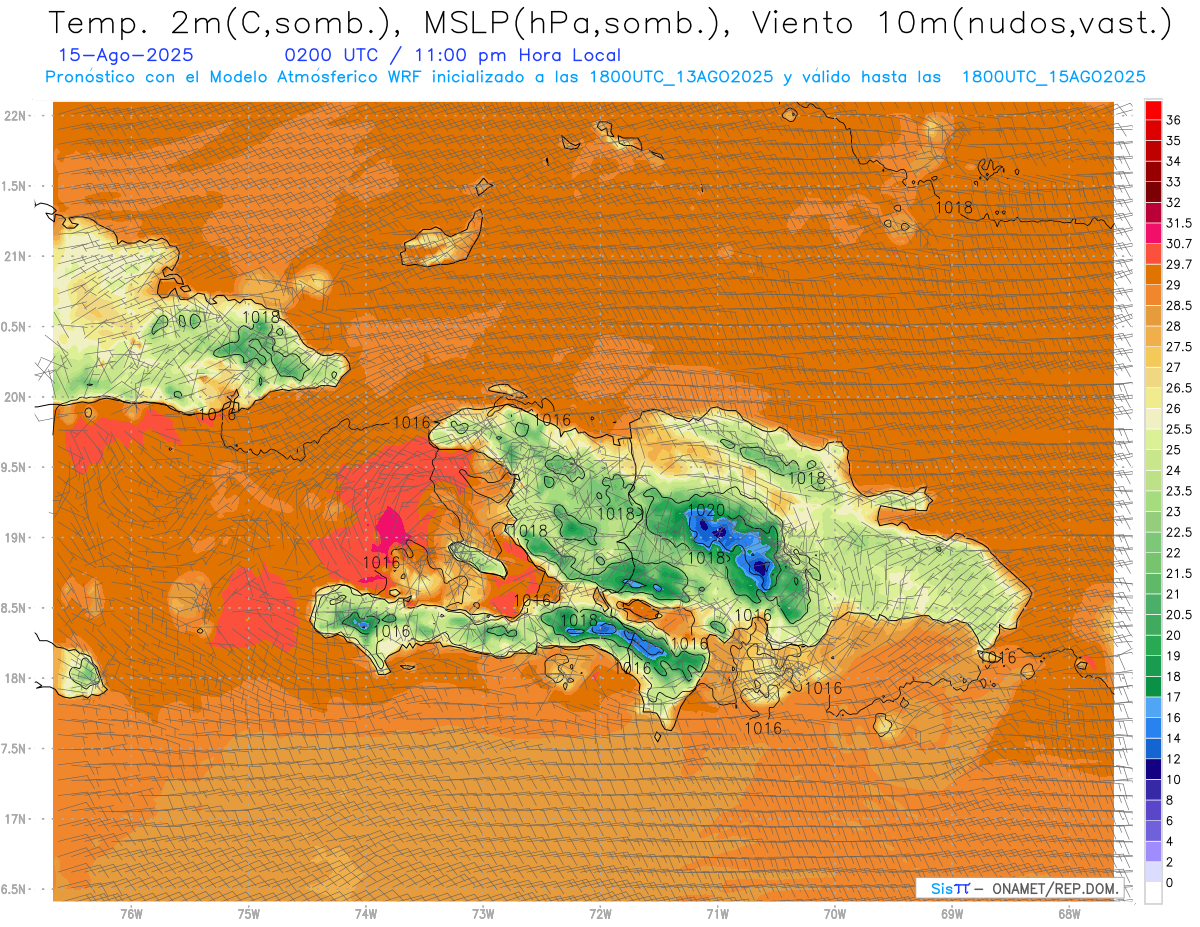The height and width of the screenshot is (927, 1200).
Task: Click legend value '29.7' on temperature scale
Action: 1179,265
